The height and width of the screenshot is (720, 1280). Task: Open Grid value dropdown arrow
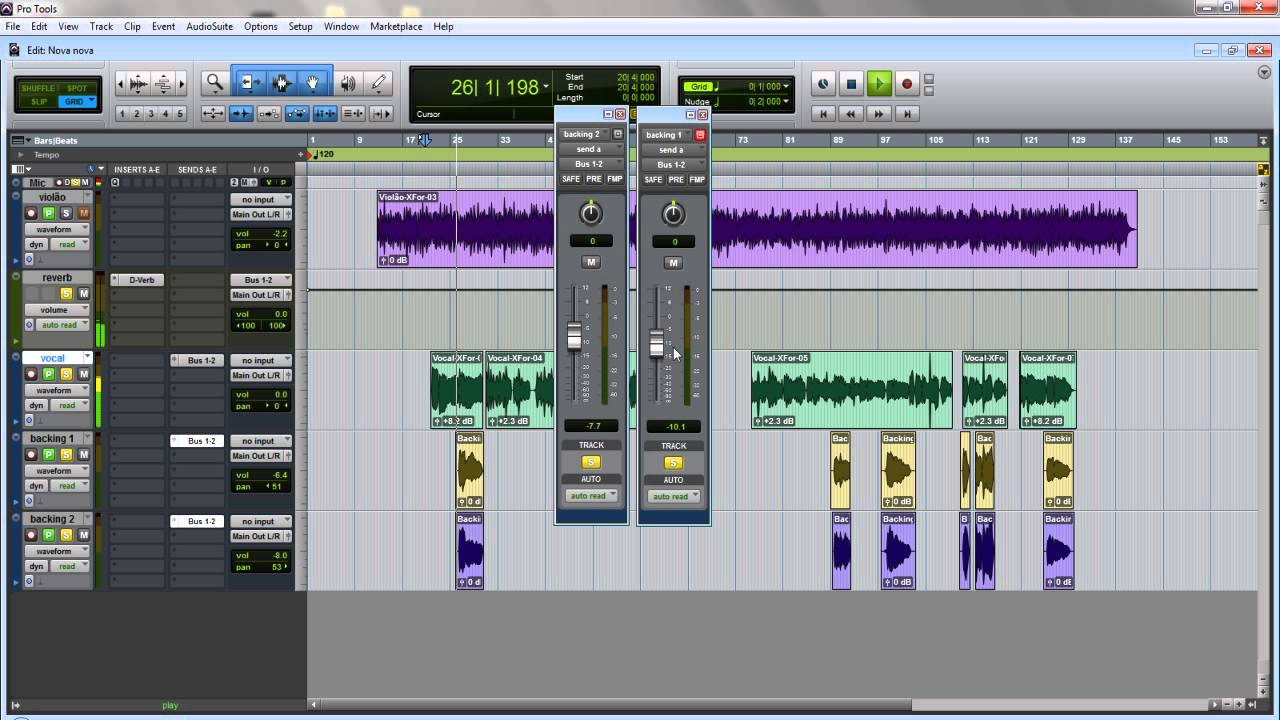786,87
